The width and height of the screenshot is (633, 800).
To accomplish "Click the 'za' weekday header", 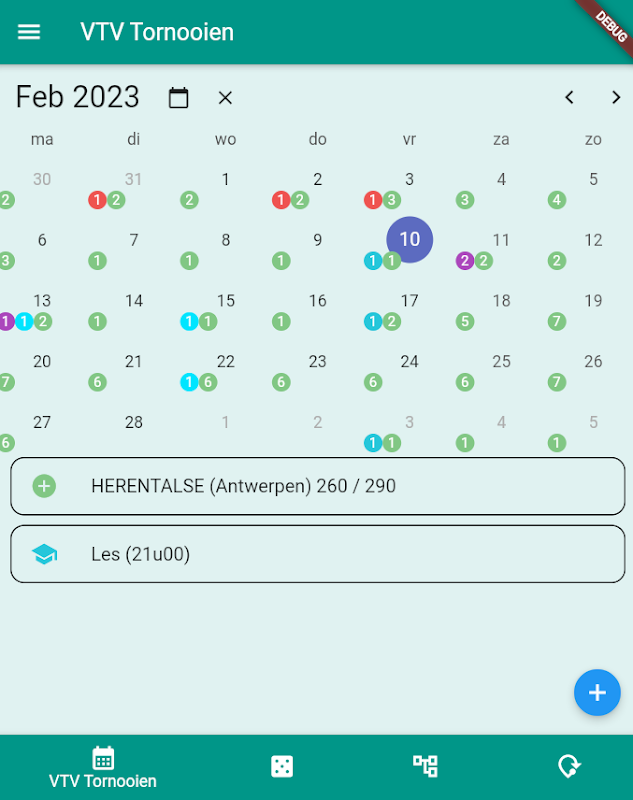I will click(501, 139).
